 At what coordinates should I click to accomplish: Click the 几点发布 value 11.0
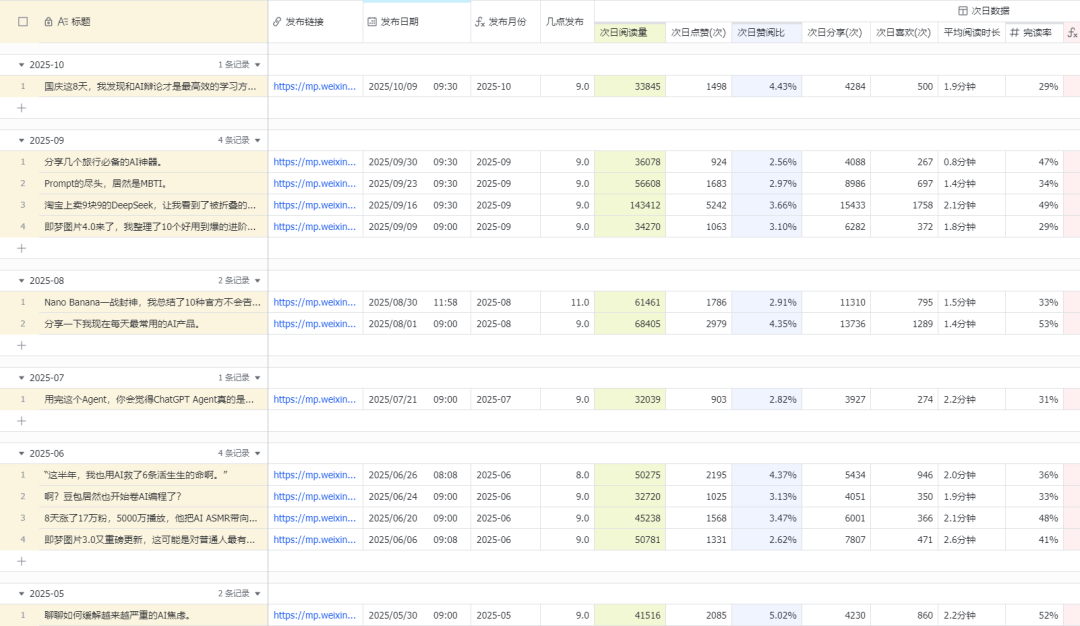tap(568, 302)
